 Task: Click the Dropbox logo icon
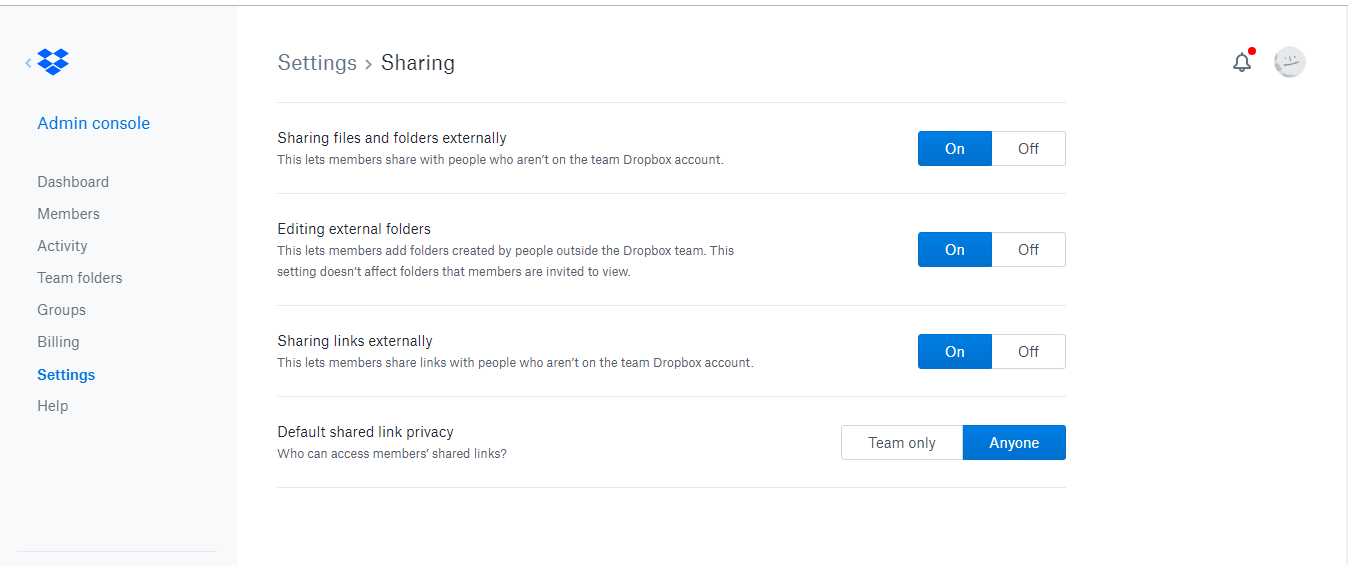pyautogui.click(x=53, y=62)
